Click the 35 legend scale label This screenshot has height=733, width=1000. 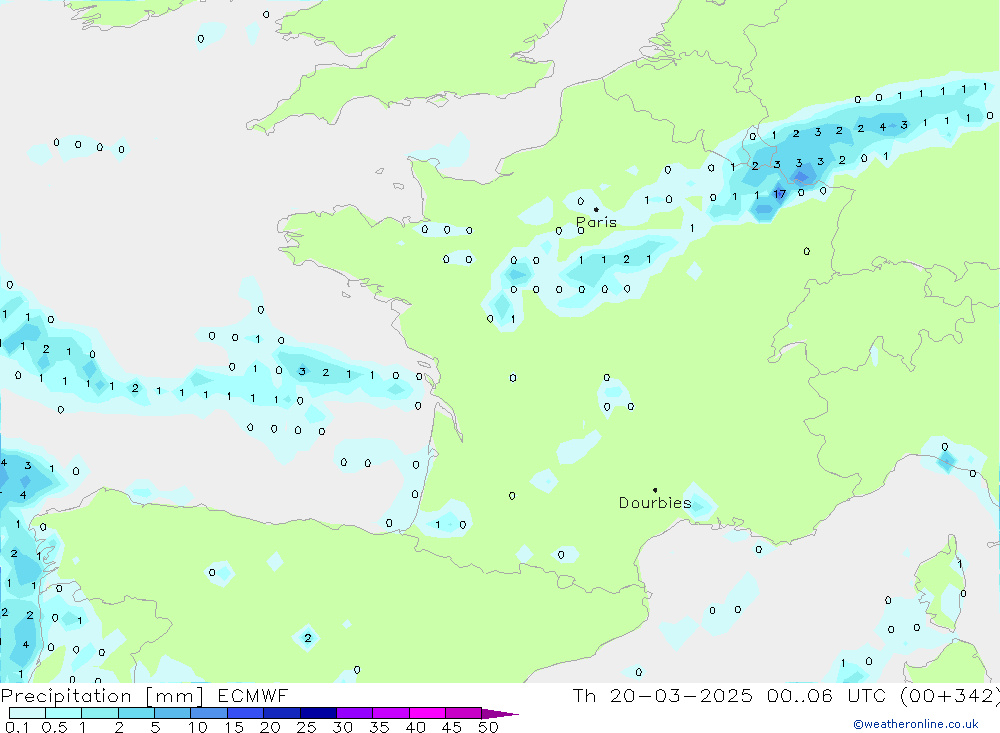[x=379, y=727]
